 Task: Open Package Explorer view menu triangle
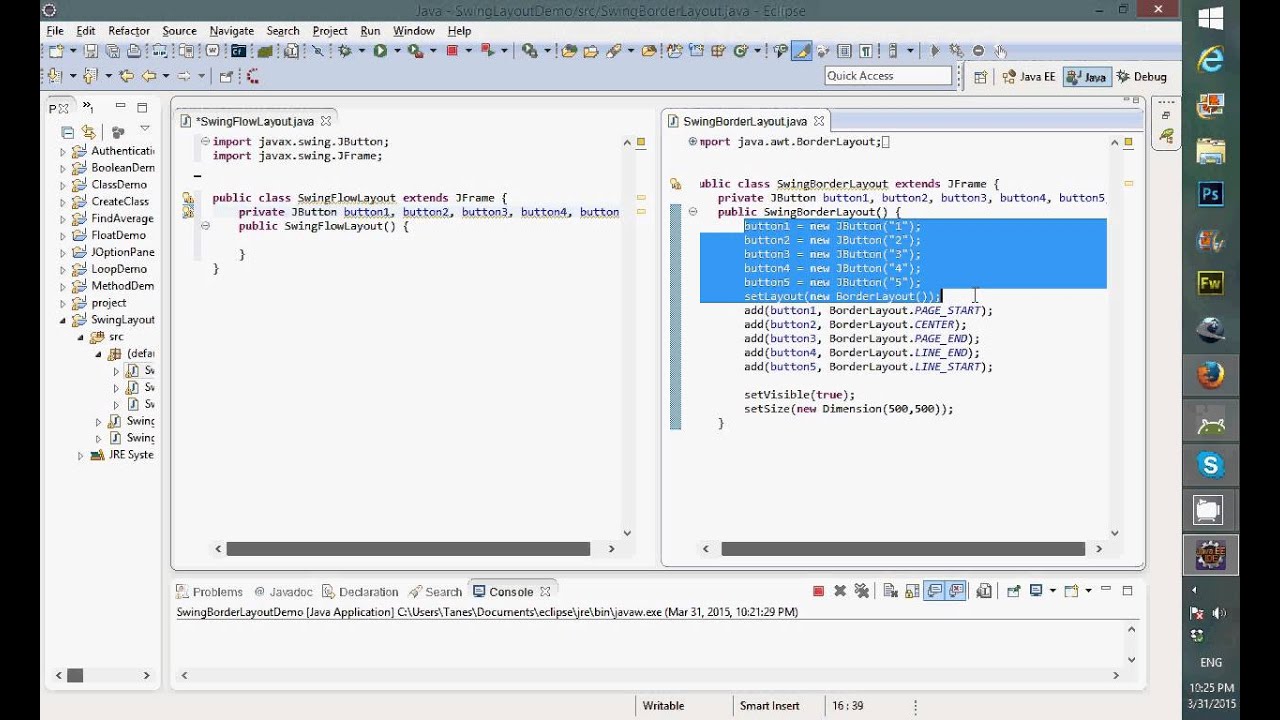click(x=144, y=128)
